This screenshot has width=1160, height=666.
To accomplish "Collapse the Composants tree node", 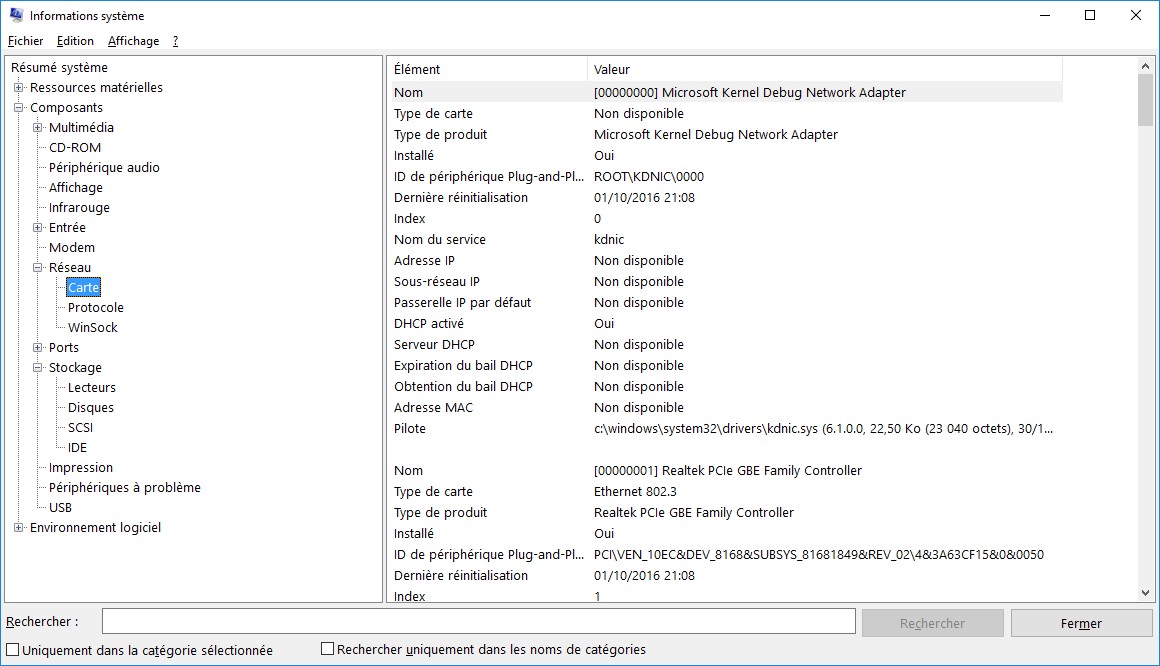I will tap(19, 108).
